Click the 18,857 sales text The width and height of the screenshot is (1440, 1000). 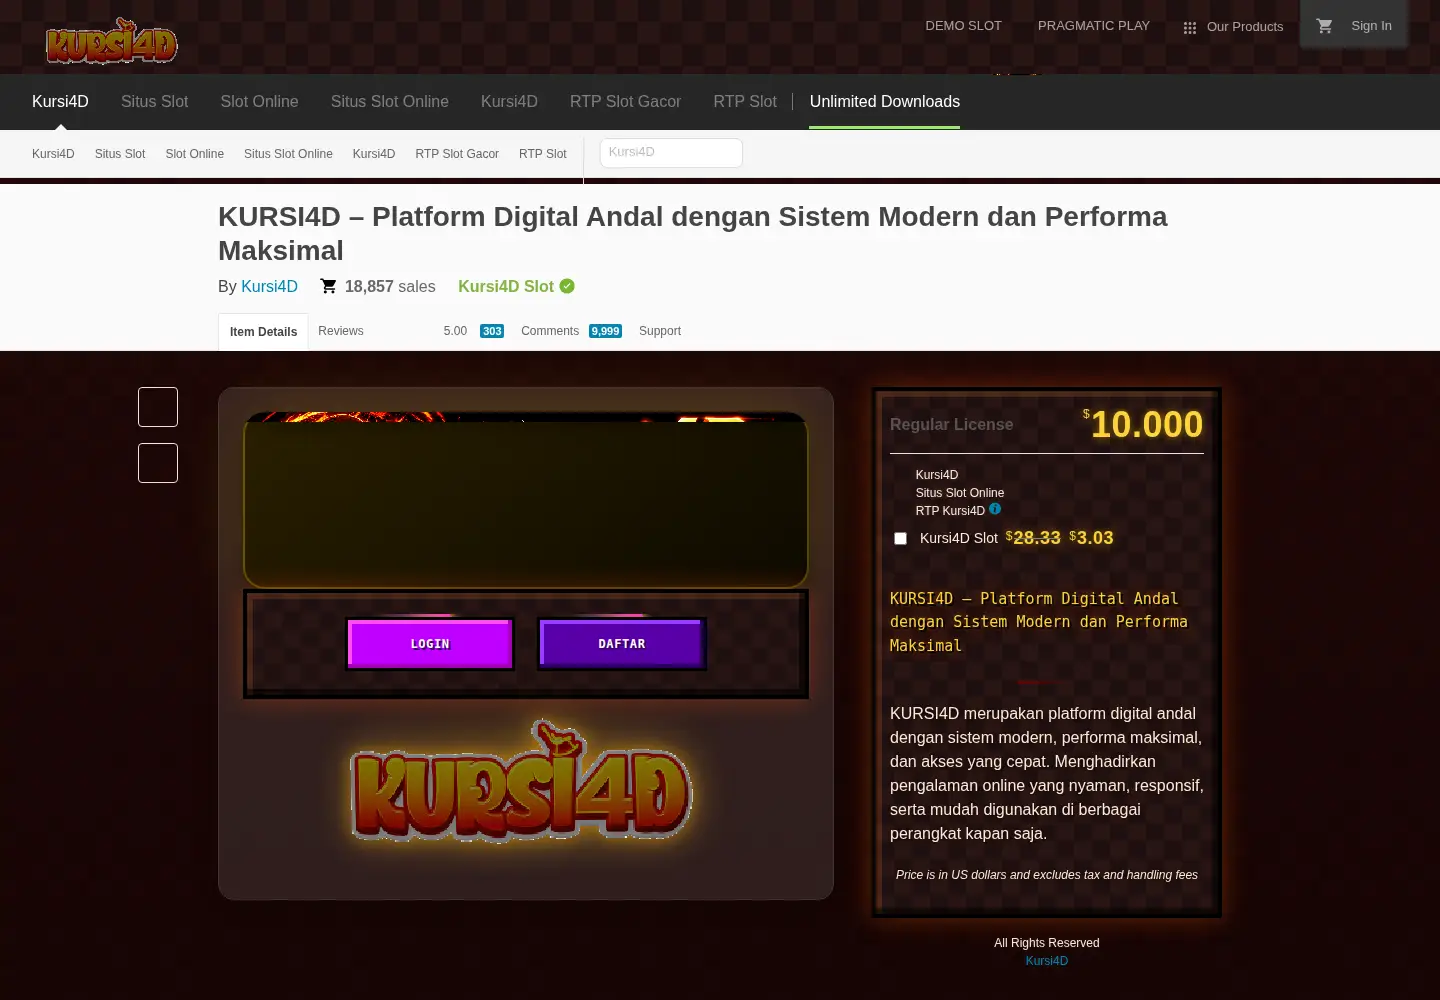click(x=390, y=287)
